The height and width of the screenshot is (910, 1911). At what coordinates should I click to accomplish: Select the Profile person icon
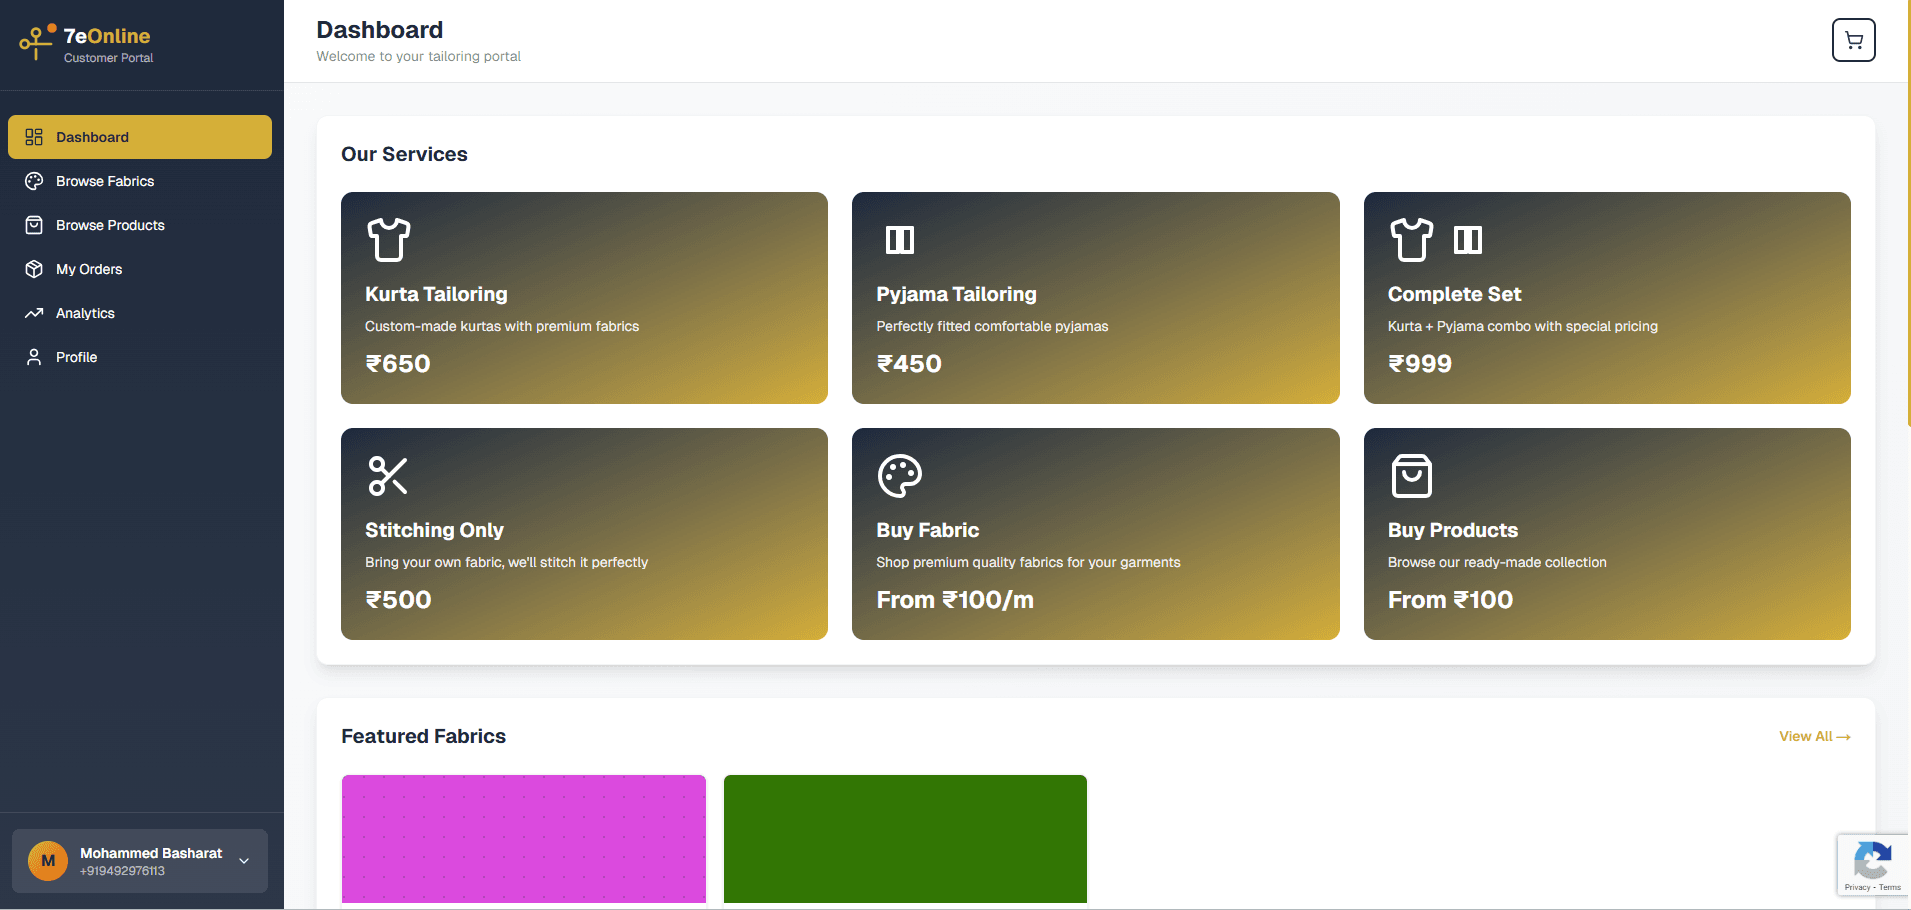34,356
